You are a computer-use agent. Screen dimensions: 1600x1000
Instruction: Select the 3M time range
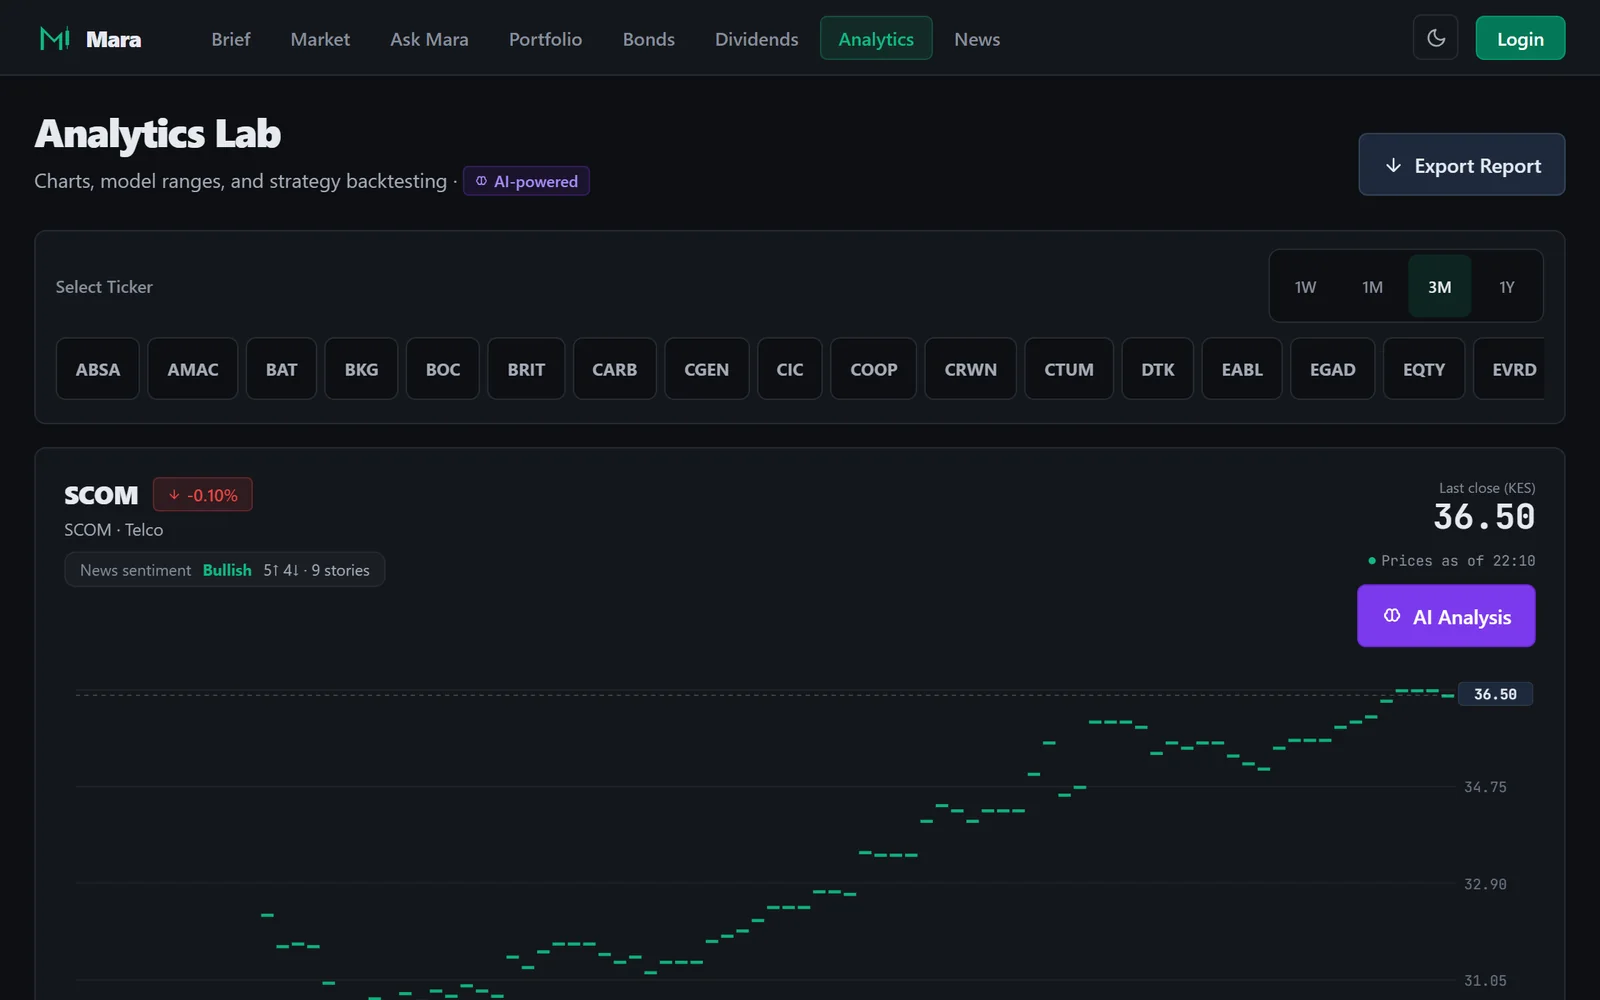[1440, 287]
